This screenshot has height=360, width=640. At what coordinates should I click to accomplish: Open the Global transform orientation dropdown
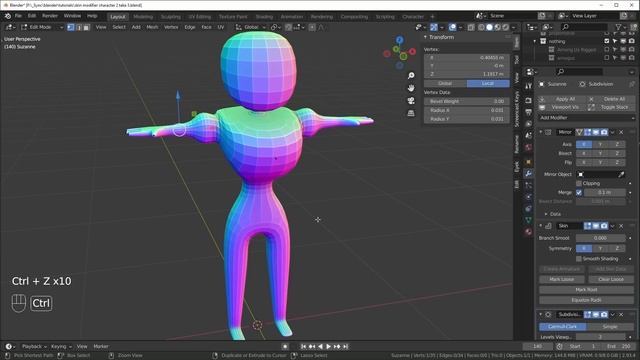pyautogui.click(x=251, y=27)
